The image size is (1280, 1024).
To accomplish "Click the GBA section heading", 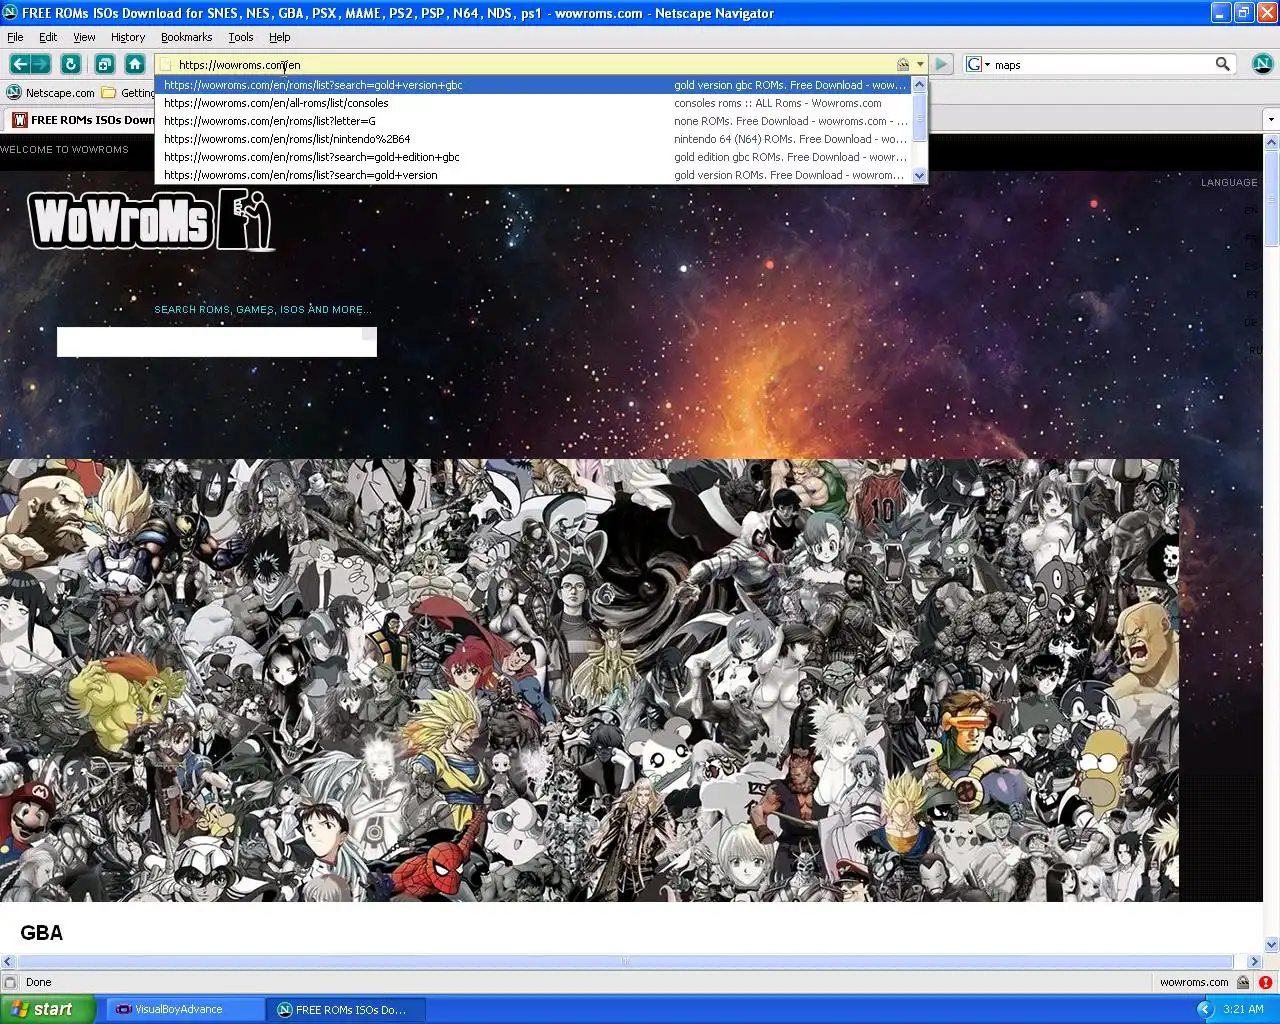I will (41, 933).
